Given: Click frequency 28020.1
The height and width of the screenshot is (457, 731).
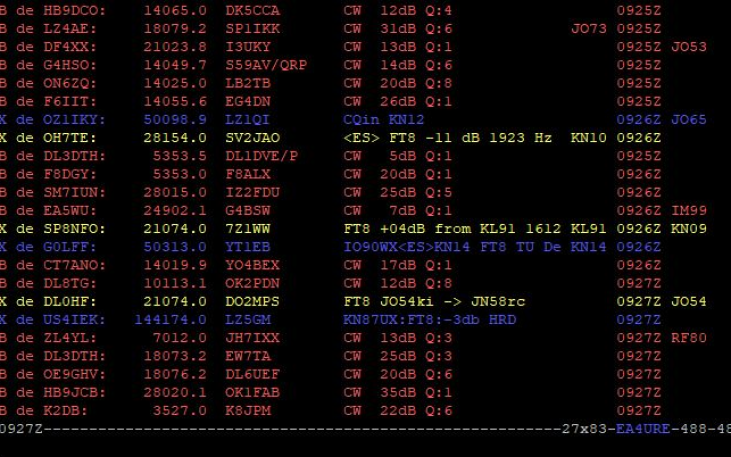Looking at the screenshot, I should [x=175, y=392].
